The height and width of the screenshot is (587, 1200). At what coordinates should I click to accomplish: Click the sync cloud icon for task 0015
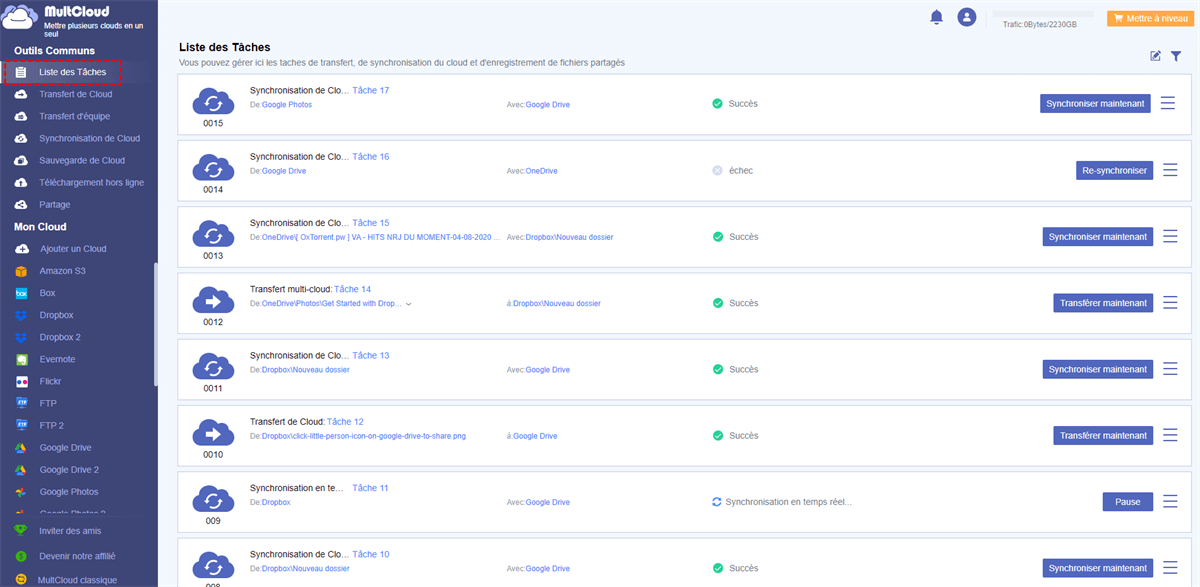coord(213,101)
